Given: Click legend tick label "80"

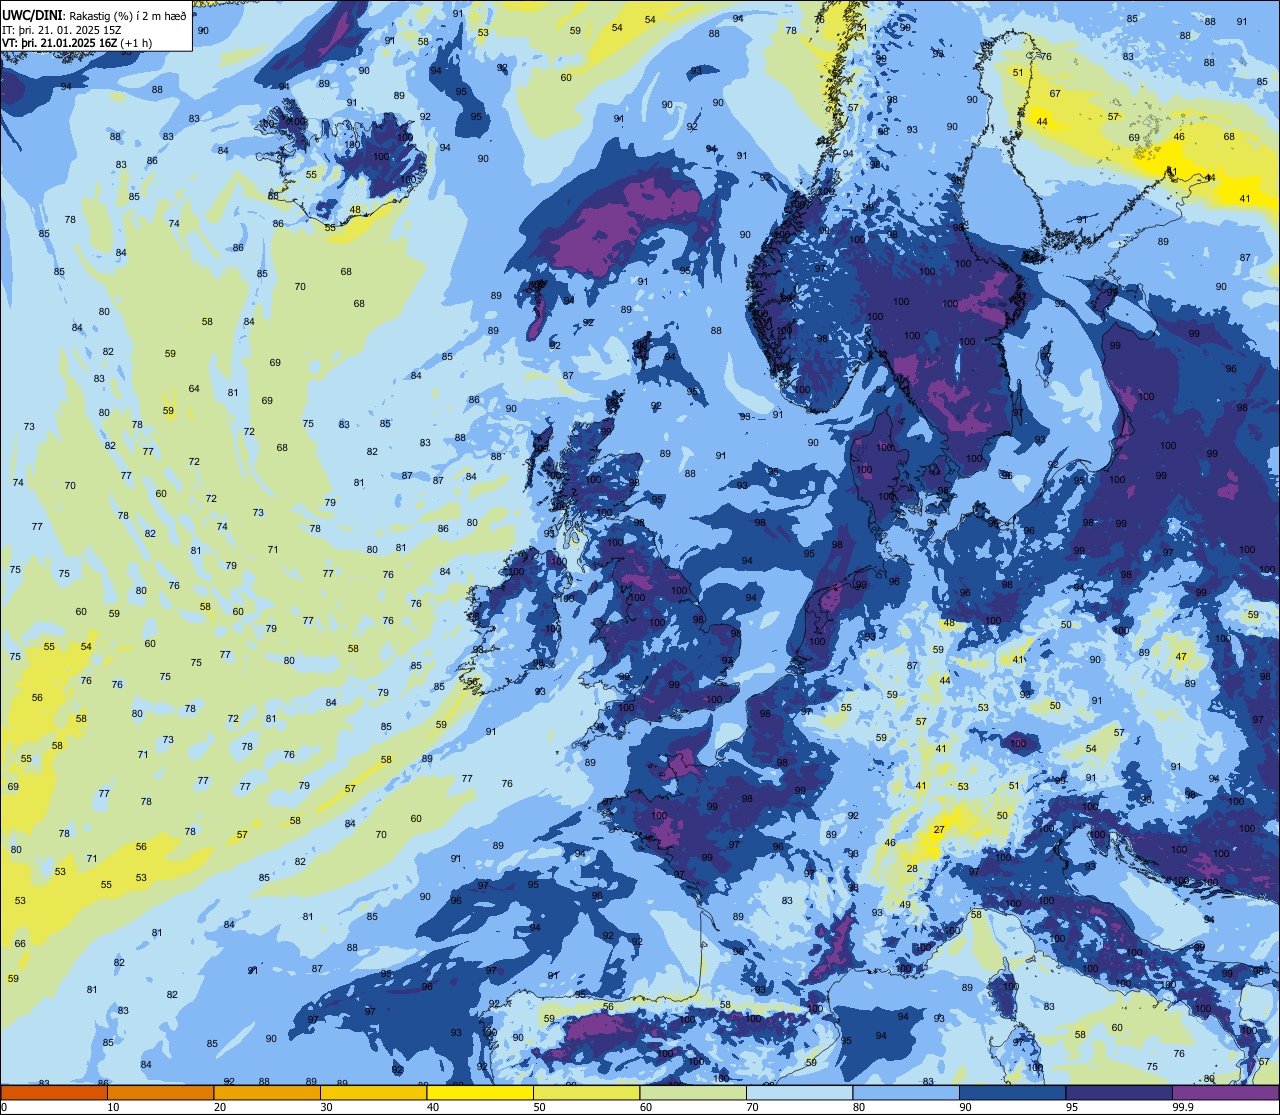Looking at the screenshot, I should click(x=859, y=1107).
